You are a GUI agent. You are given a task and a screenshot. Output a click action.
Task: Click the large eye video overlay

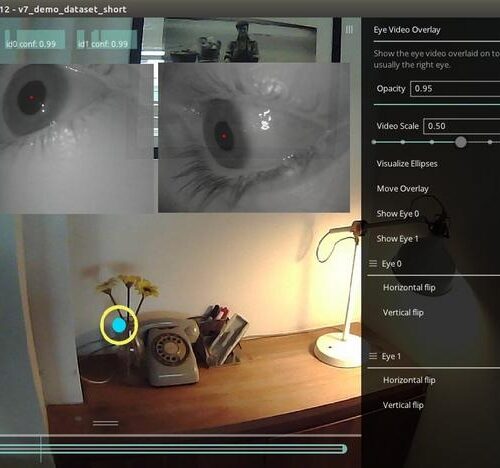254,138
